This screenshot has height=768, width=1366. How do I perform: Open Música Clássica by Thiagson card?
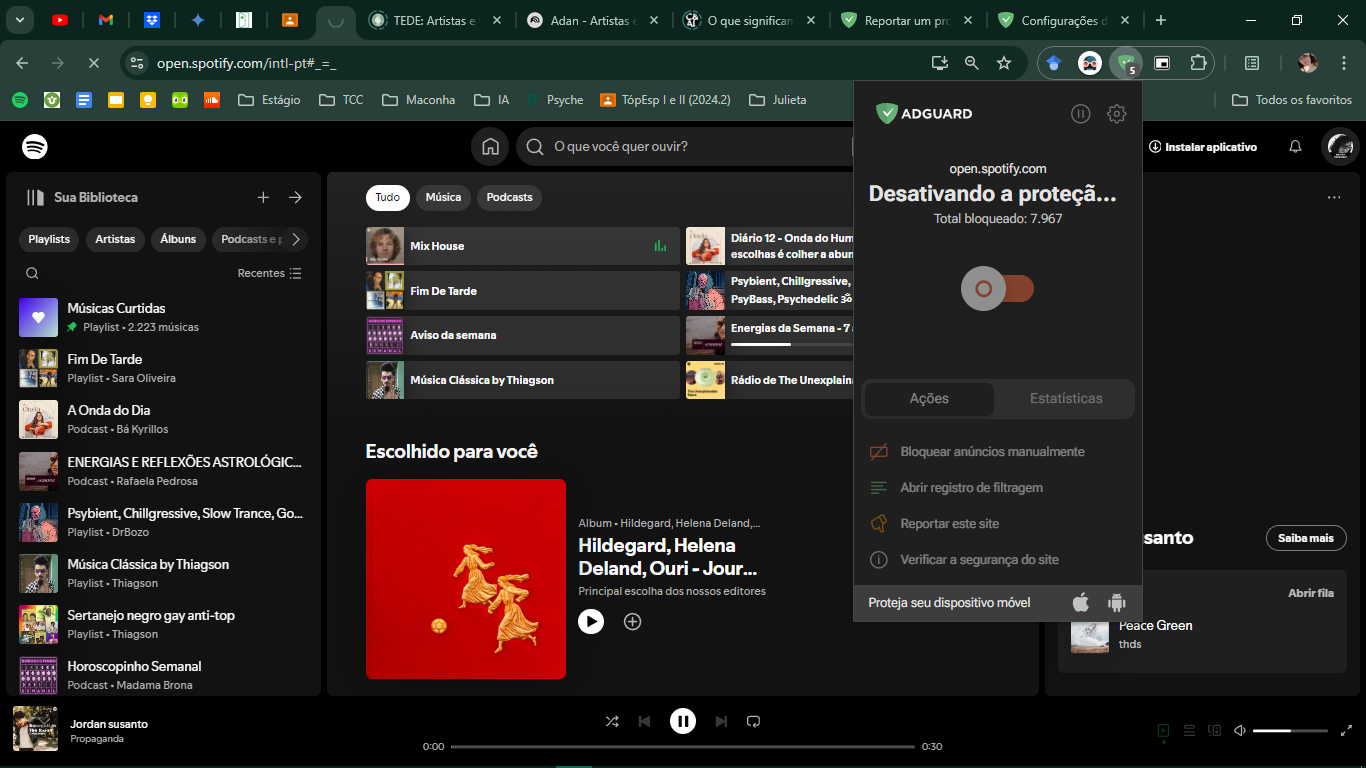pyautogui.click(x=523, y=380)
